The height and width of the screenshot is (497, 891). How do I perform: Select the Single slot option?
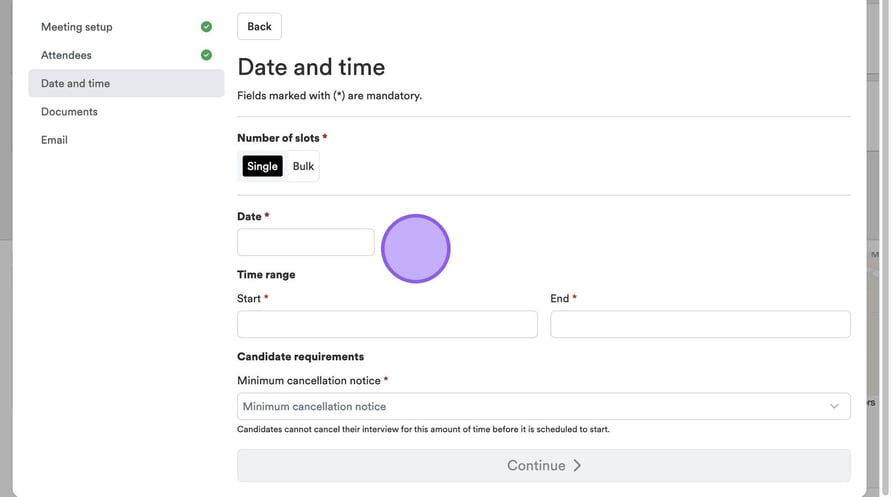pos(262,166)
